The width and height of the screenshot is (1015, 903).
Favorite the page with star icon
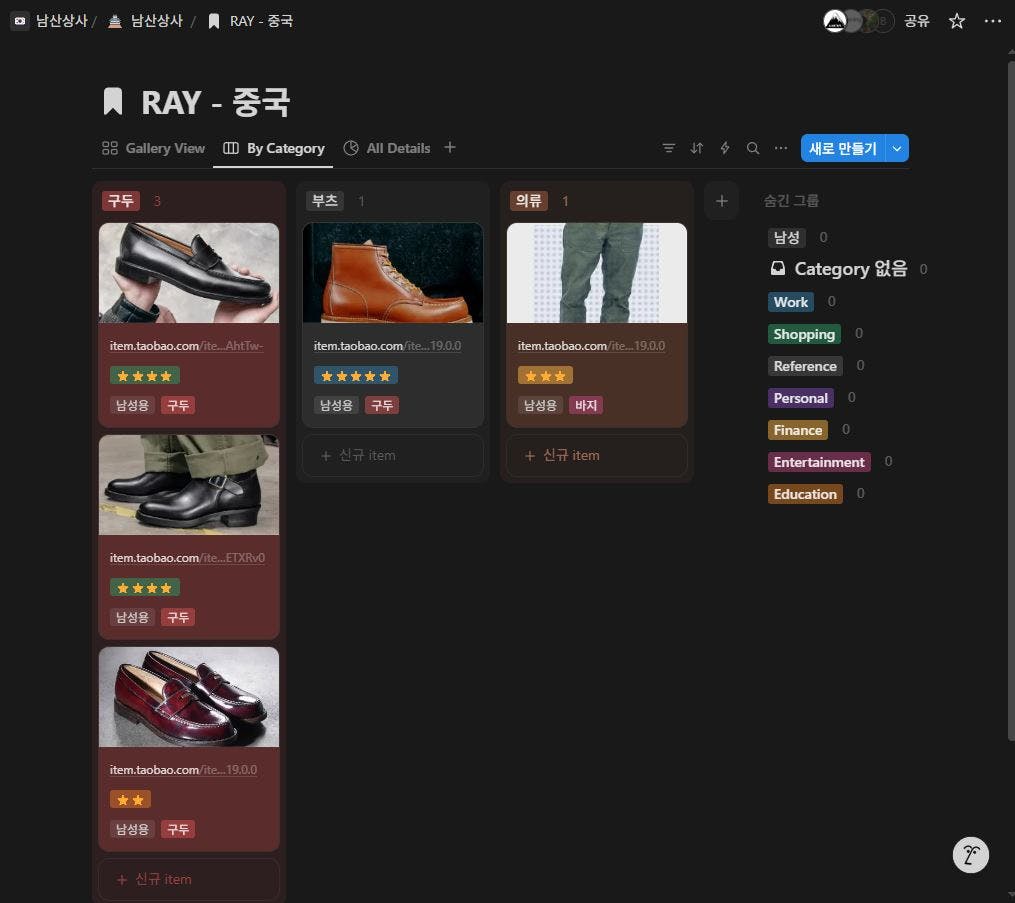pyautogui.click(x=957, y=21)
